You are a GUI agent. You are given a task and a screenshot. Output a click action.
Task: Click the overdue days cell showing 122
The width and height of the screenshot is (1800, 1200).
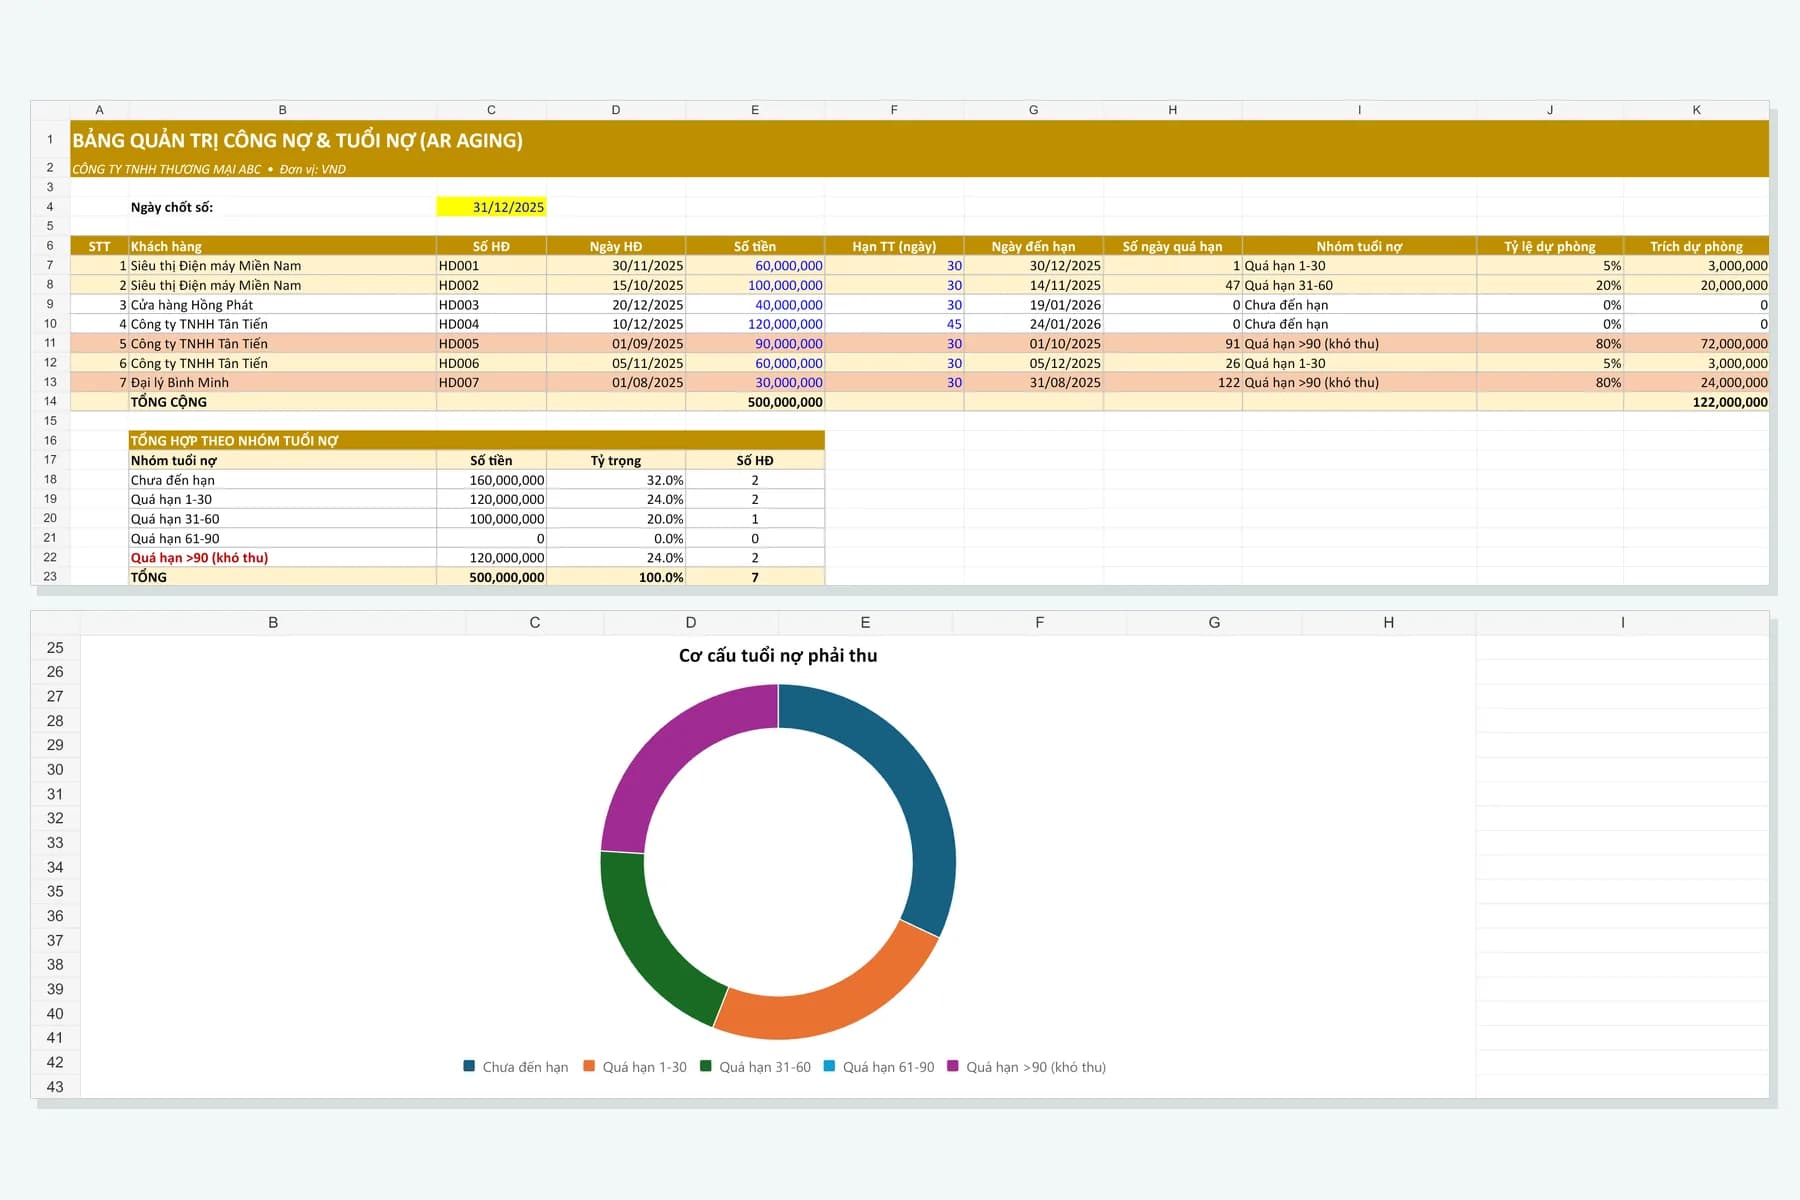(x=1173, y=382)
